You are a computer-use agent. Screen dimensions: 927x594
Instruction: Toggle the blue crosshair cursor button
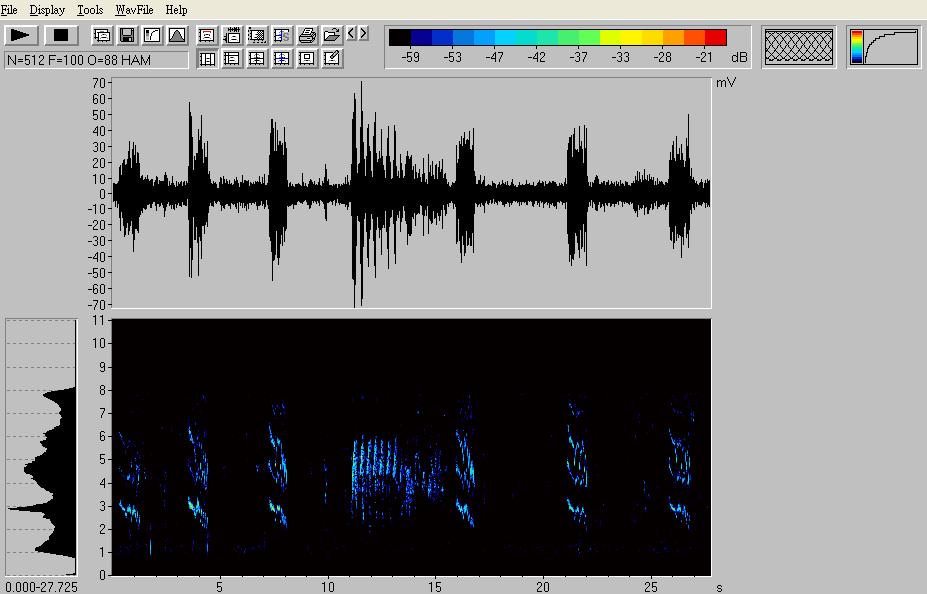[282, 59]
